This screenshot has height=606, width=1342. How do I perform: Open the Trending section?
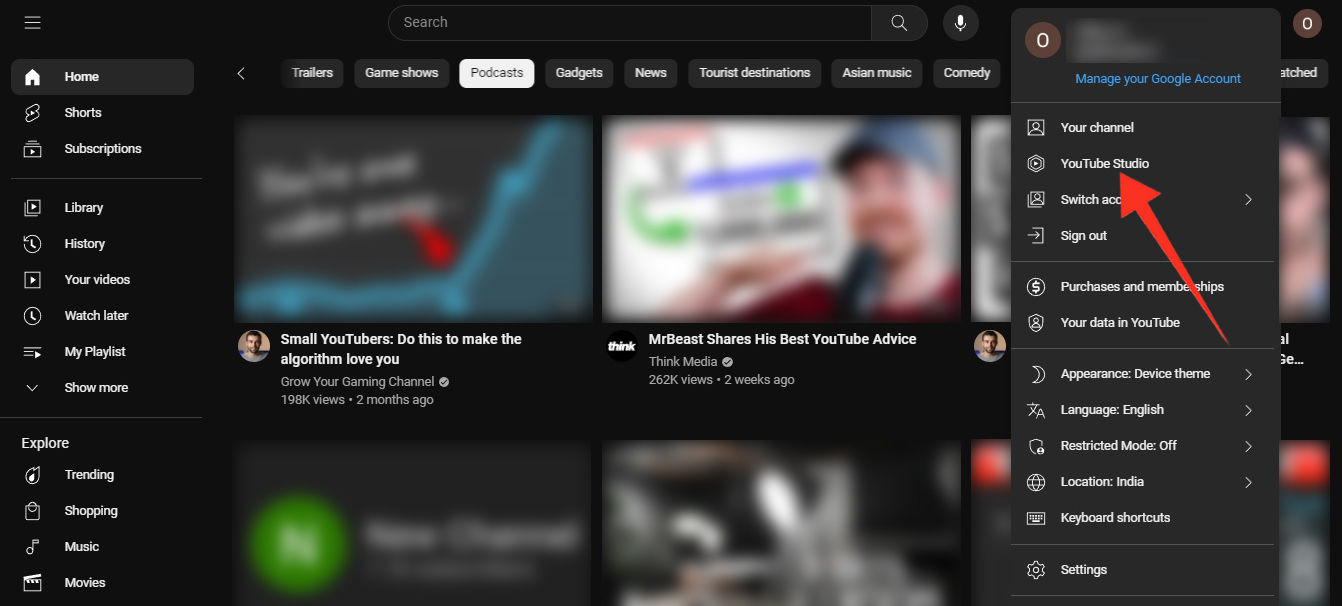89,474
